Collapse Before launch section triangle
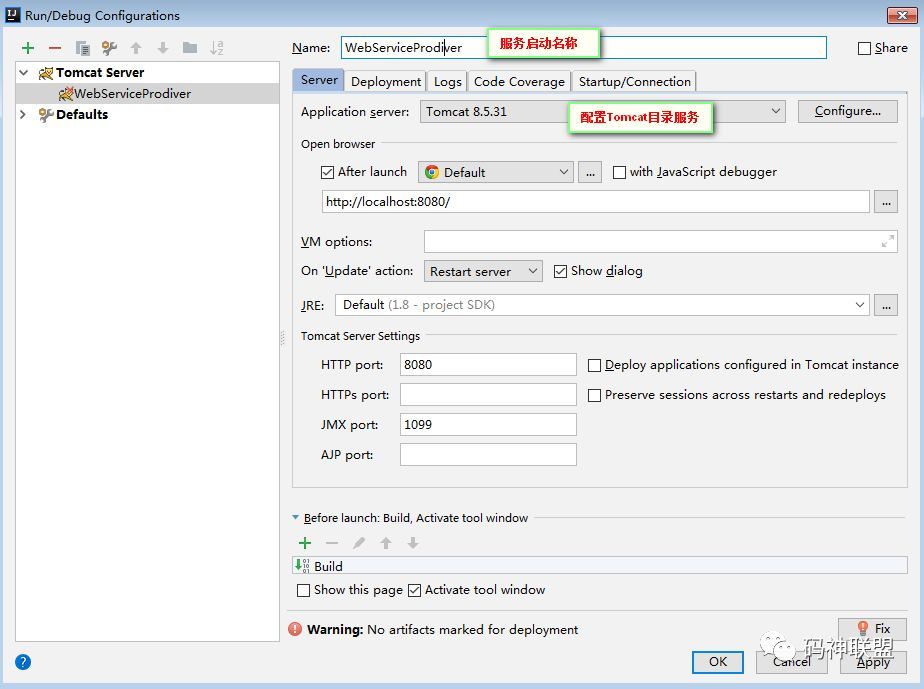The image size is (924, 689). point(295,517)
